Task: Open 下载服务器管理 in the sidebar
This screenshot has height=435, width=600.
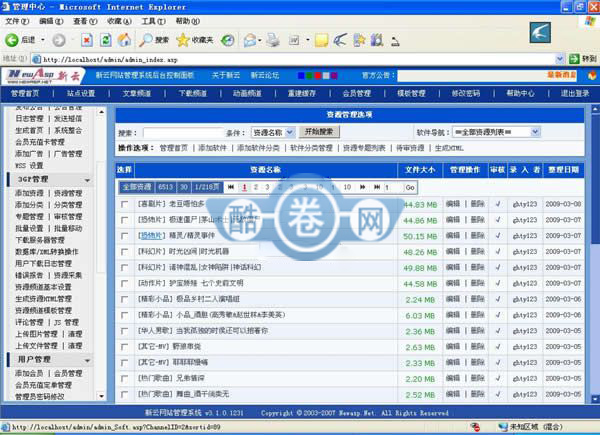Action: (x=40, y=240)
